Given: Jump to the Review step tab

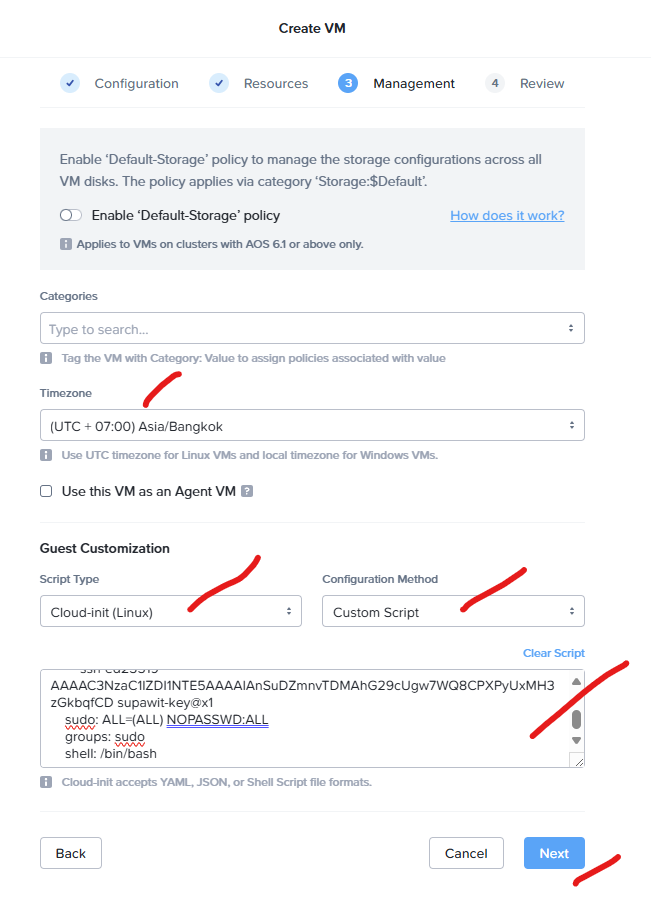Looking at the screenshot, I should 541,84.
